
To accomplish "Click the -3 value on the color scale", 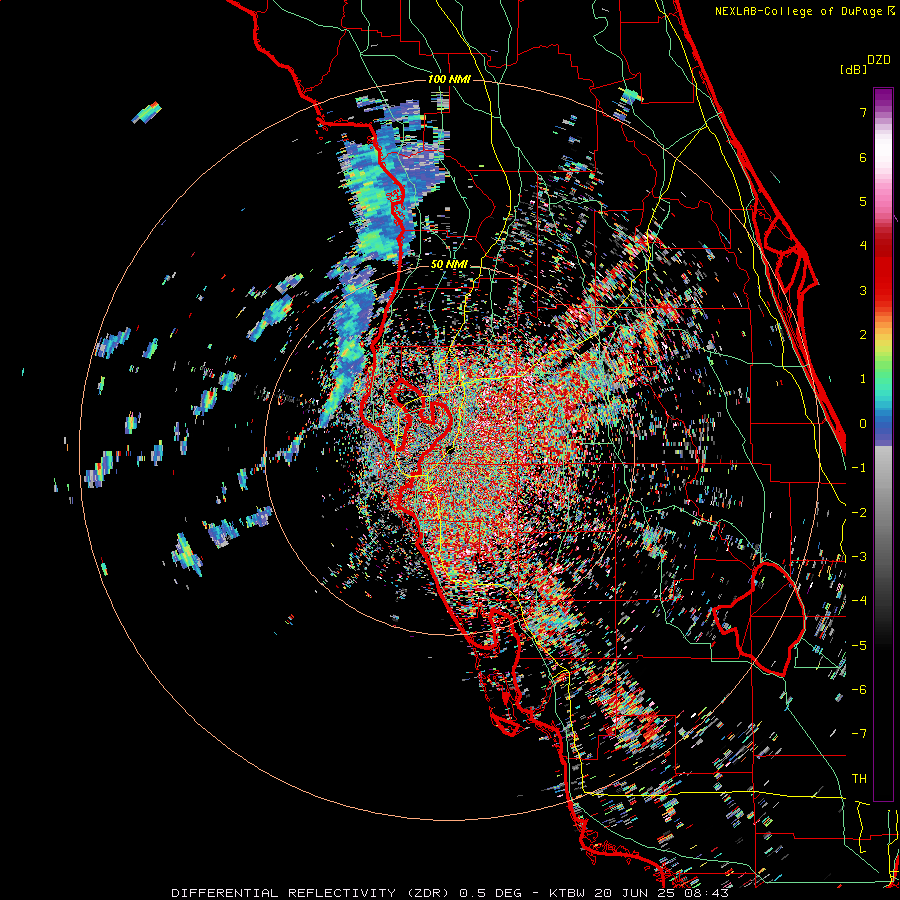I will 859,557.
